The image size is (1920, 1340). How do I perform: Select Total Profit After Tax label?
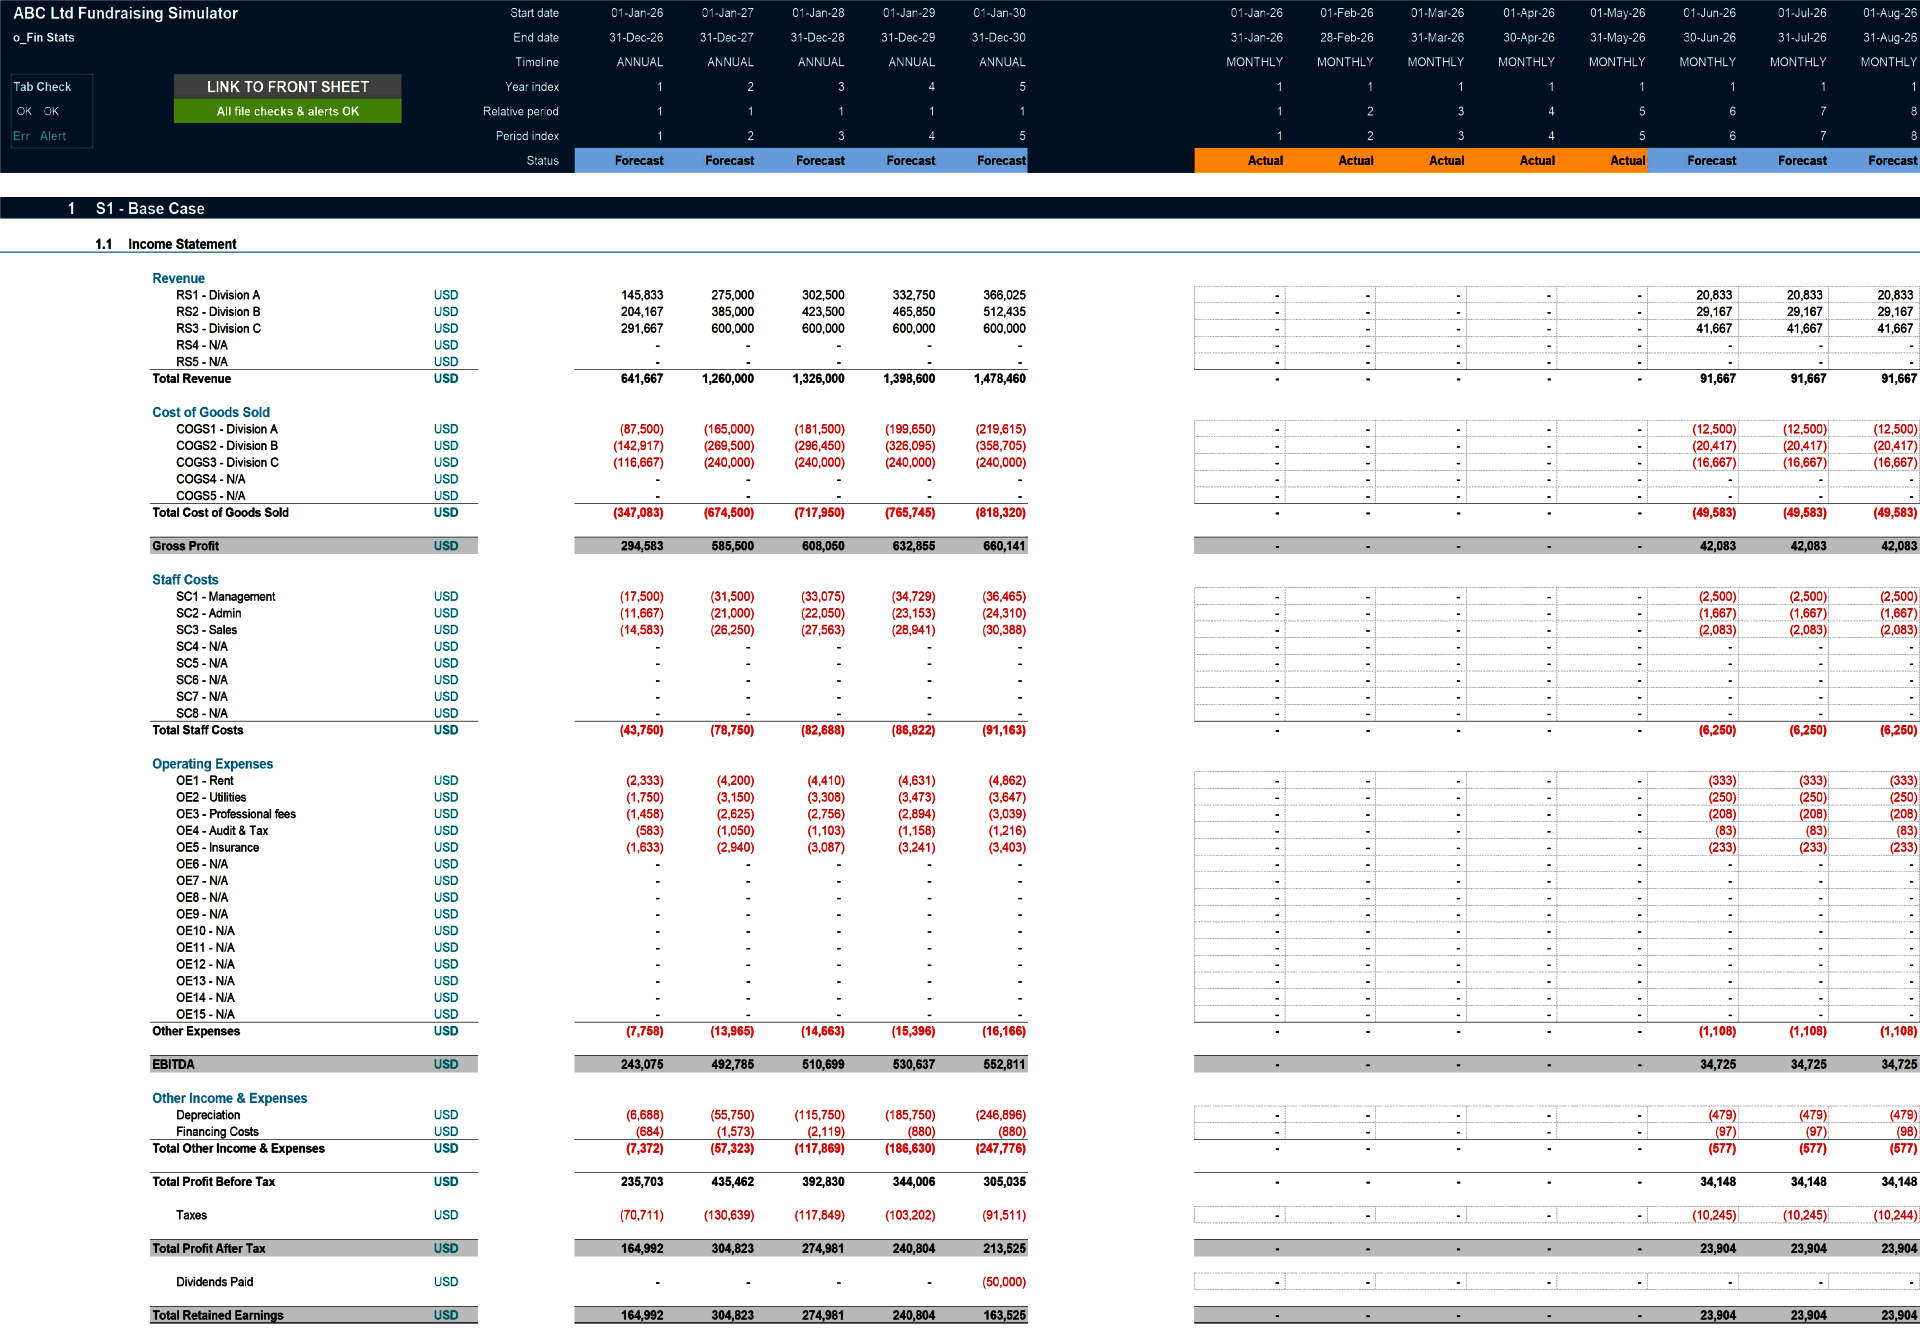pos(209,1249)
